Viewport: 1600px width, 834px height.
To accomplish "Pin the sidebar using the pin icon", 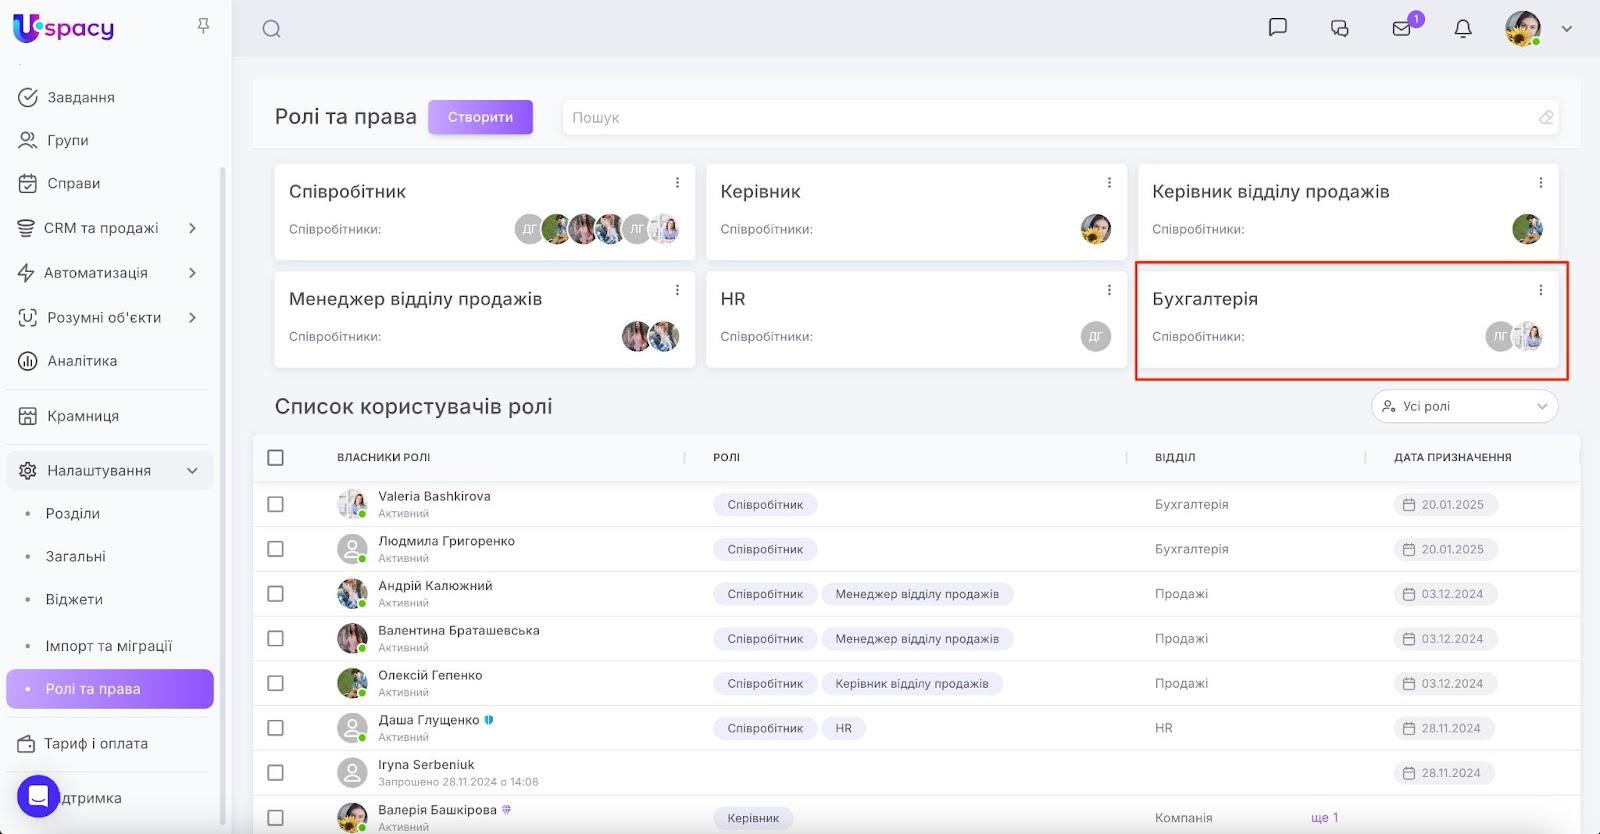I will [203, 26].
